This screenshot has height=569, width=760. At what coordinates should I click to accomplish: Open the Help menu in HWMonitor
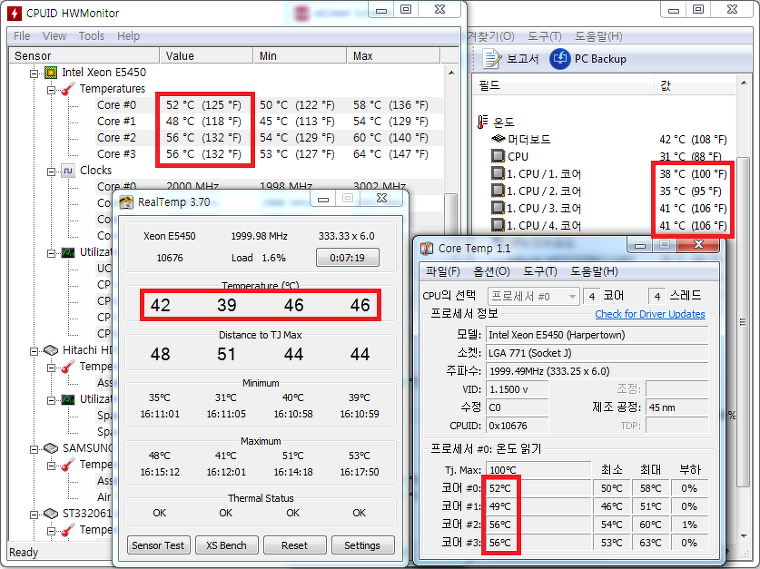pyautogui.click(x=128, y=36)
